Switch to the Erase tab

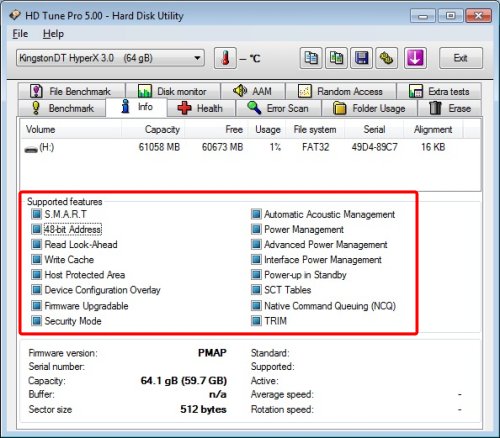[450, 108]
